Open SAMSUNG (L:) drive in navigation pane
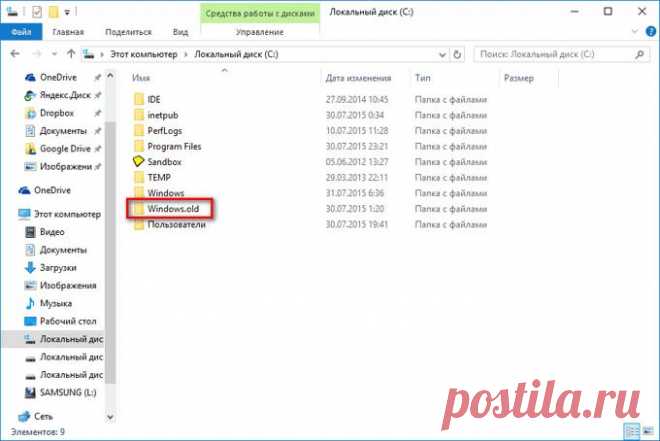Screen dimensions: 660x441 67,392
